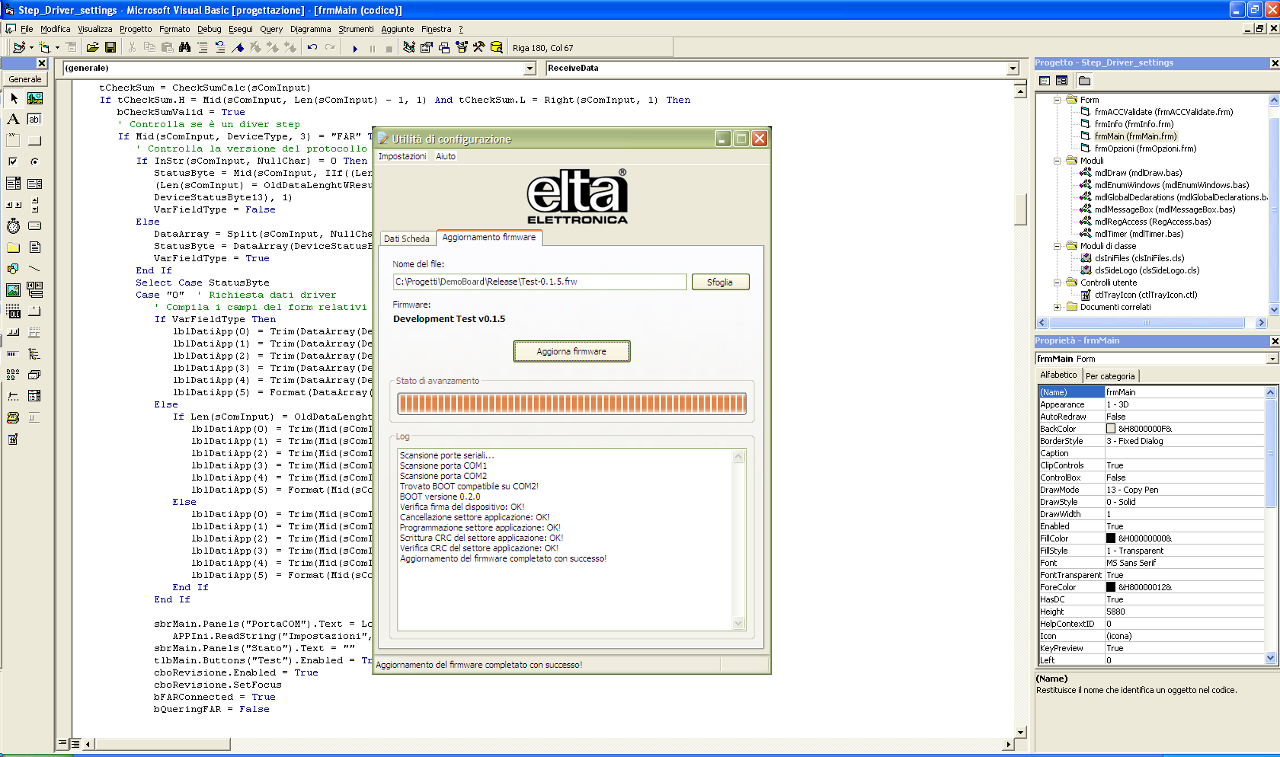
Task: Click View Object icon in Project panel
Action: coord(1062,80)
